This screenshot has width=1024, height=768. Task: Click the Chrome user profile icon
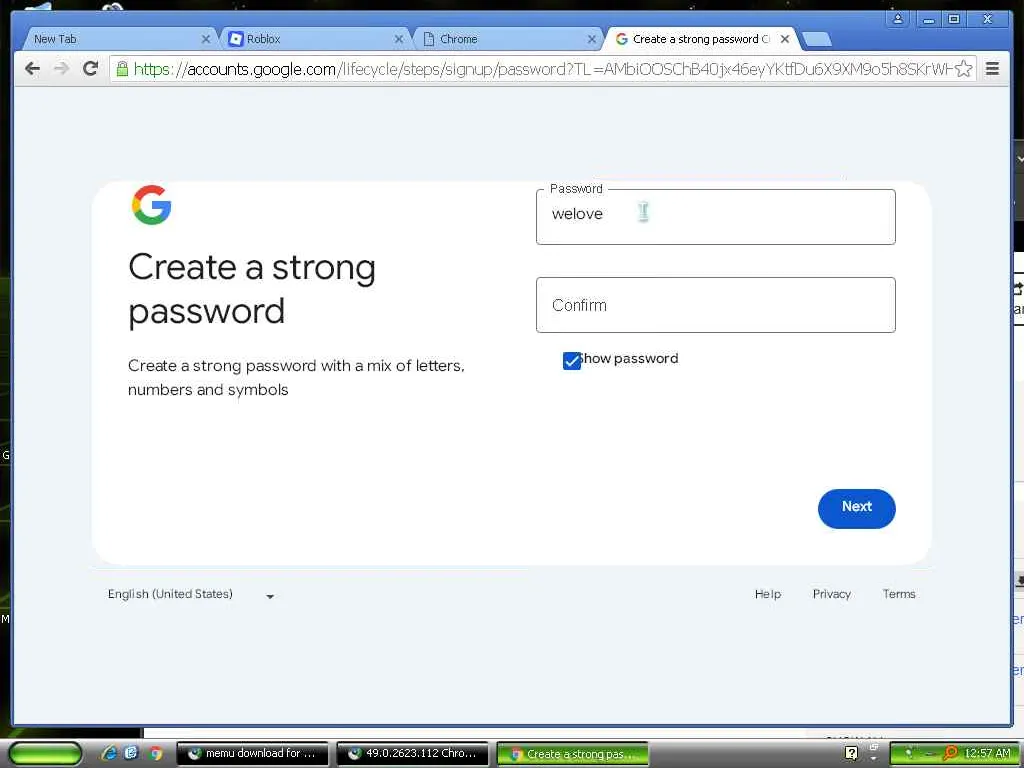point(898,19)
